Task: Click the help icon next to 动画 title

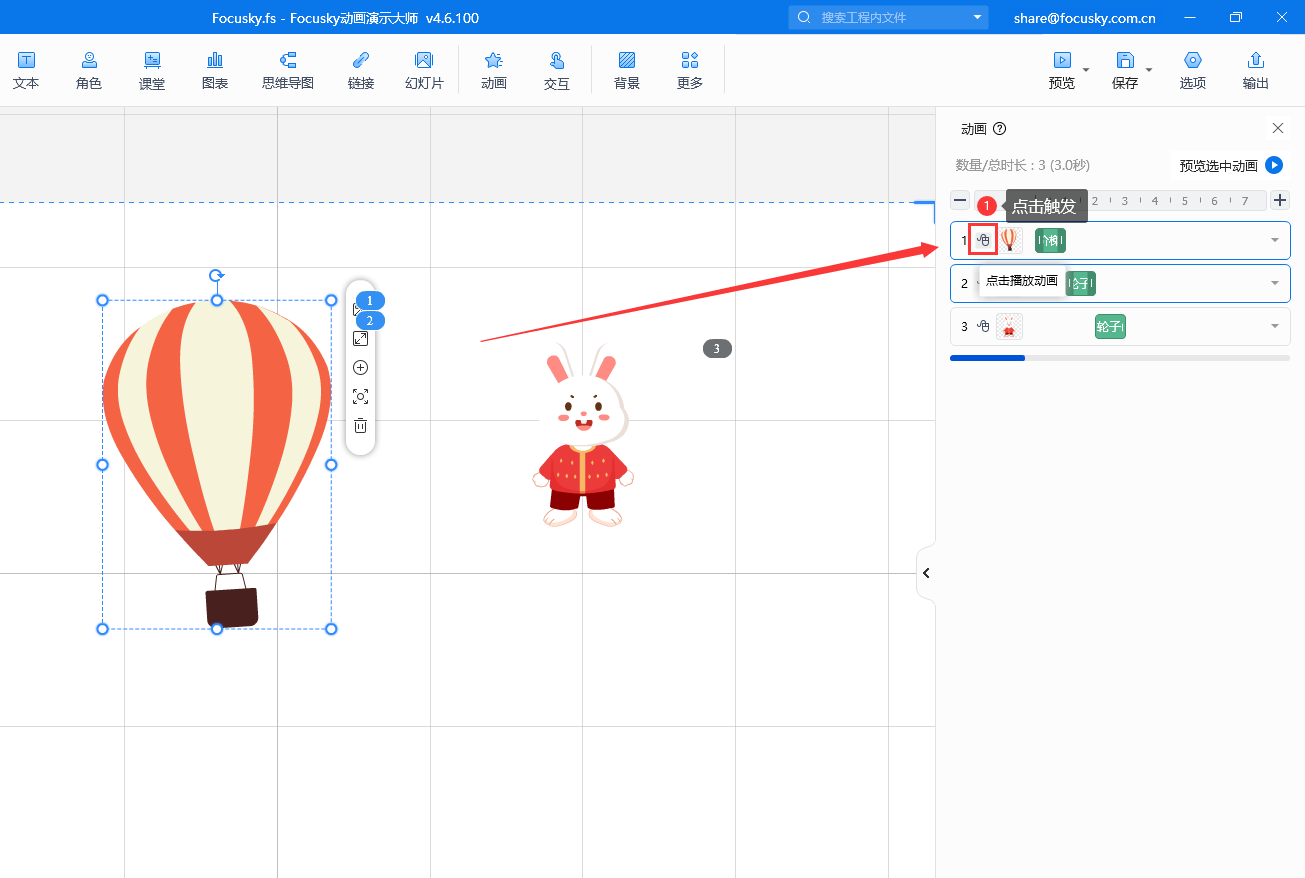Action: (999, 129)
